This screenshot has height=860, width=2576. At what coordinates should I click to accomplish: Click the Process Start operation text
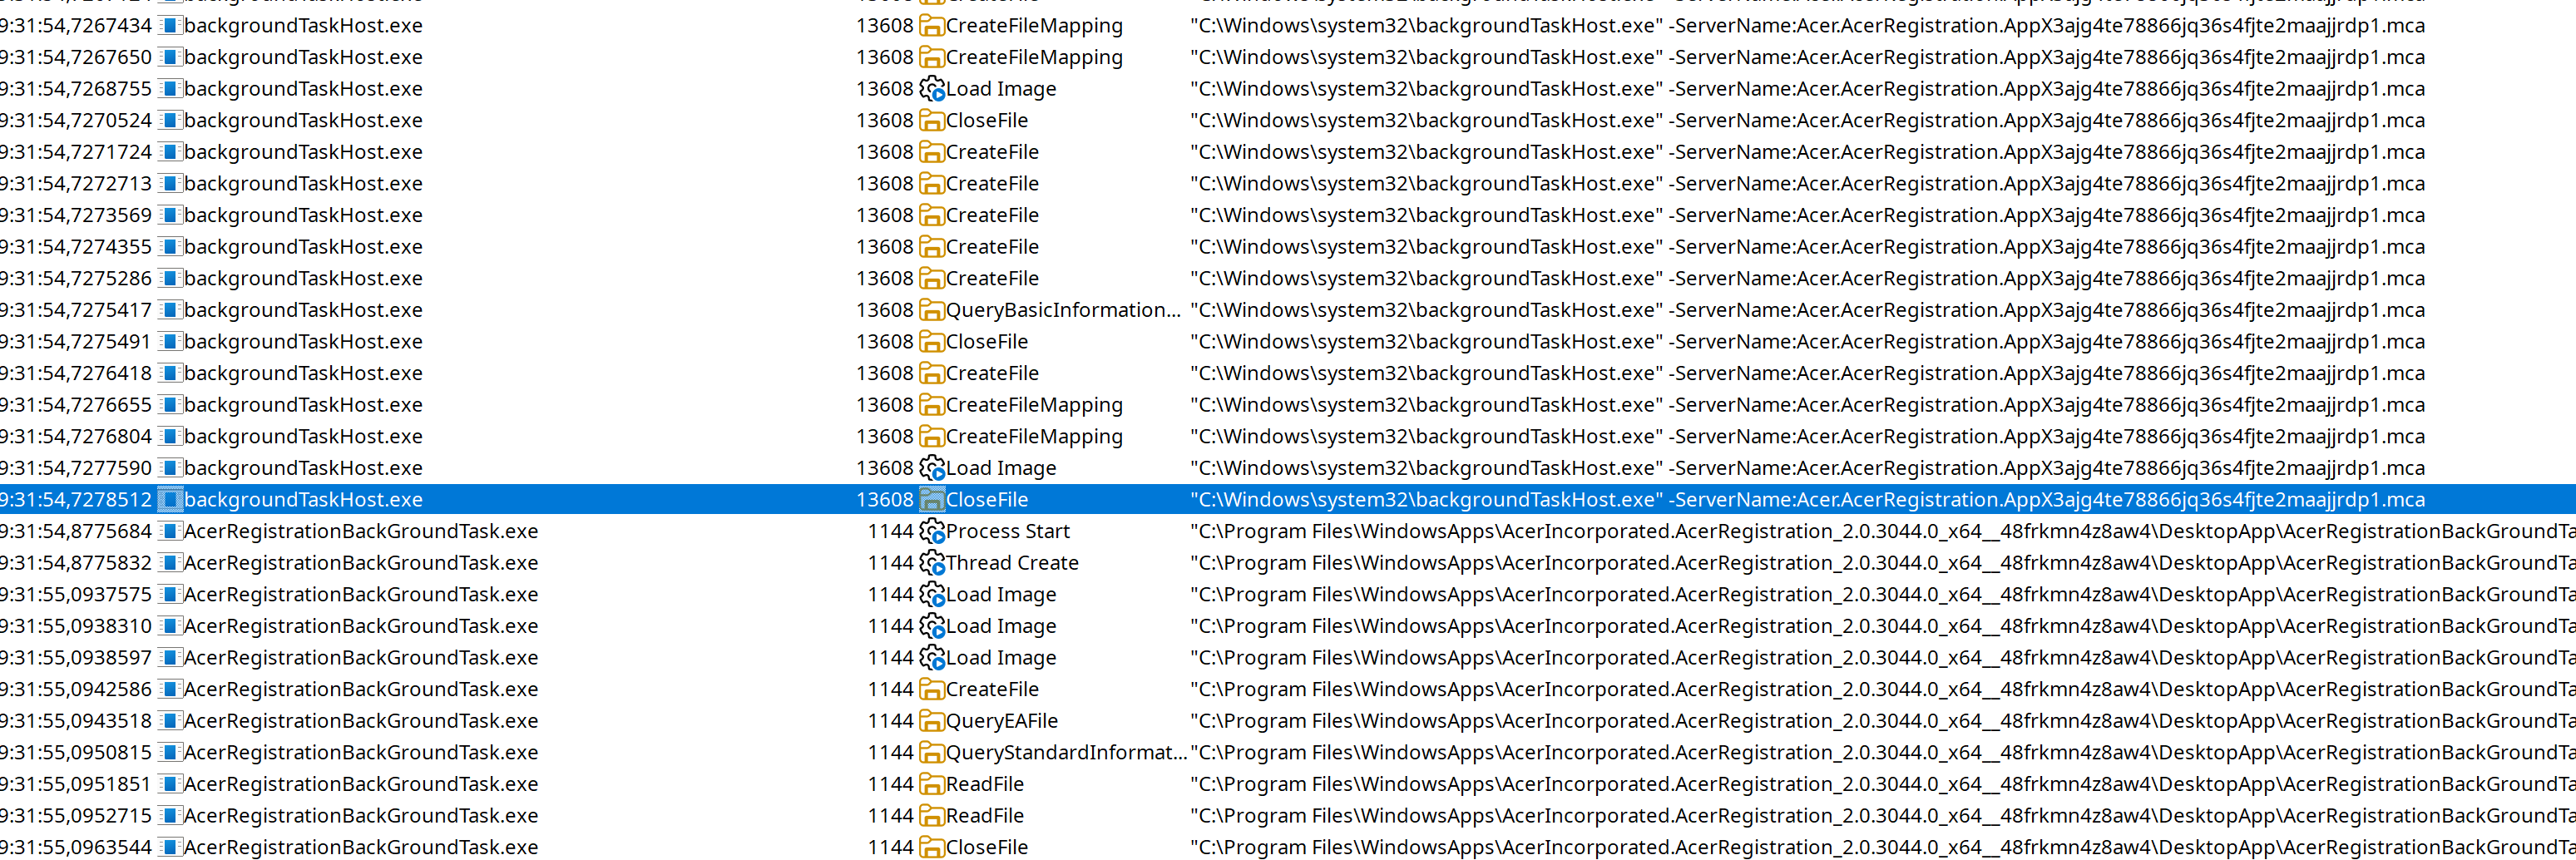coord(1008,532)
